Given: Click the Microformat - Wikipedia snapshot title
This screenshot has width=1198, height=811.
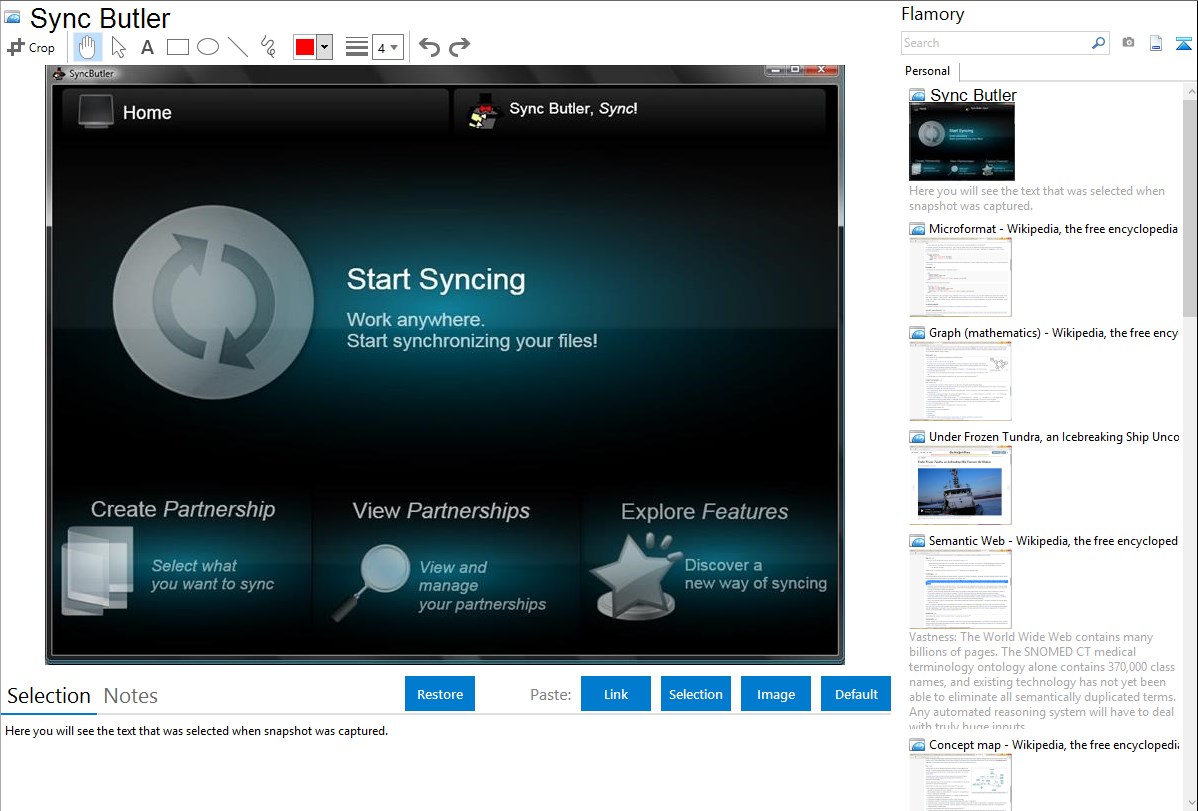Looking at the screenshot, I should pyautogui.click(x=1053, y=229).
